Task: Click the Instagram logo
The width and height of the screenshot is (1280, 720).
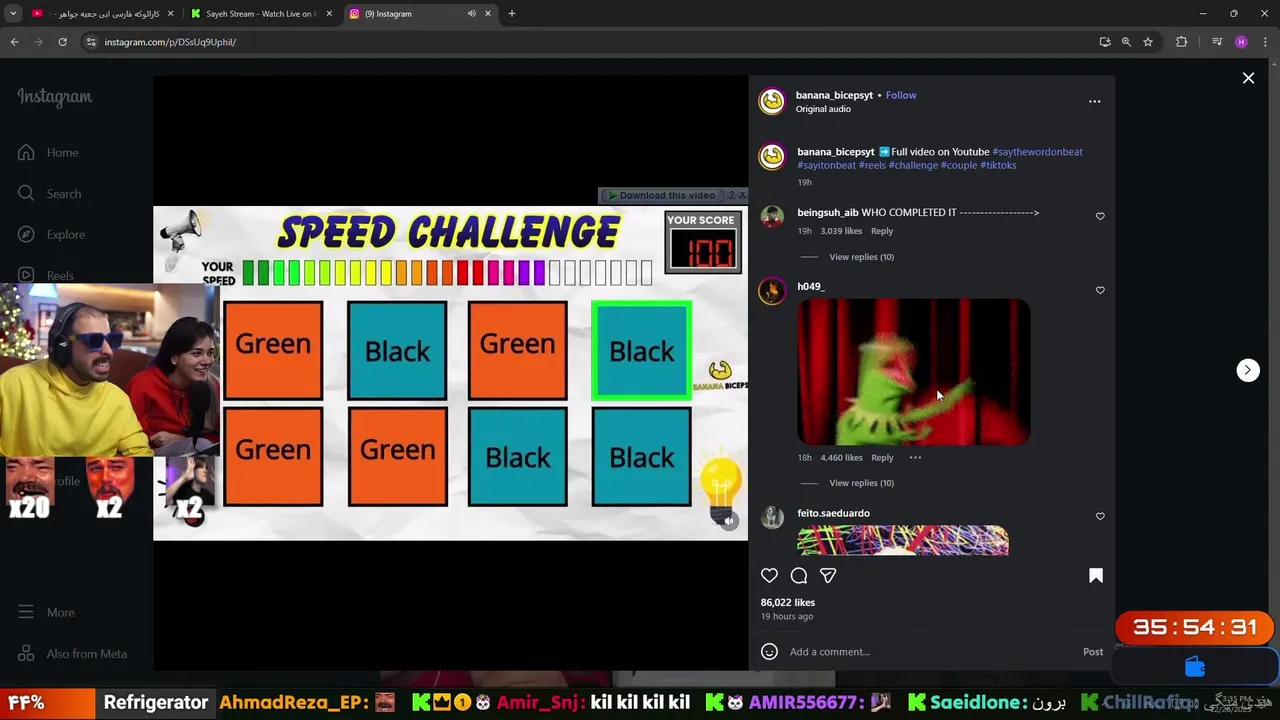Action: click(x=54, y=97)
